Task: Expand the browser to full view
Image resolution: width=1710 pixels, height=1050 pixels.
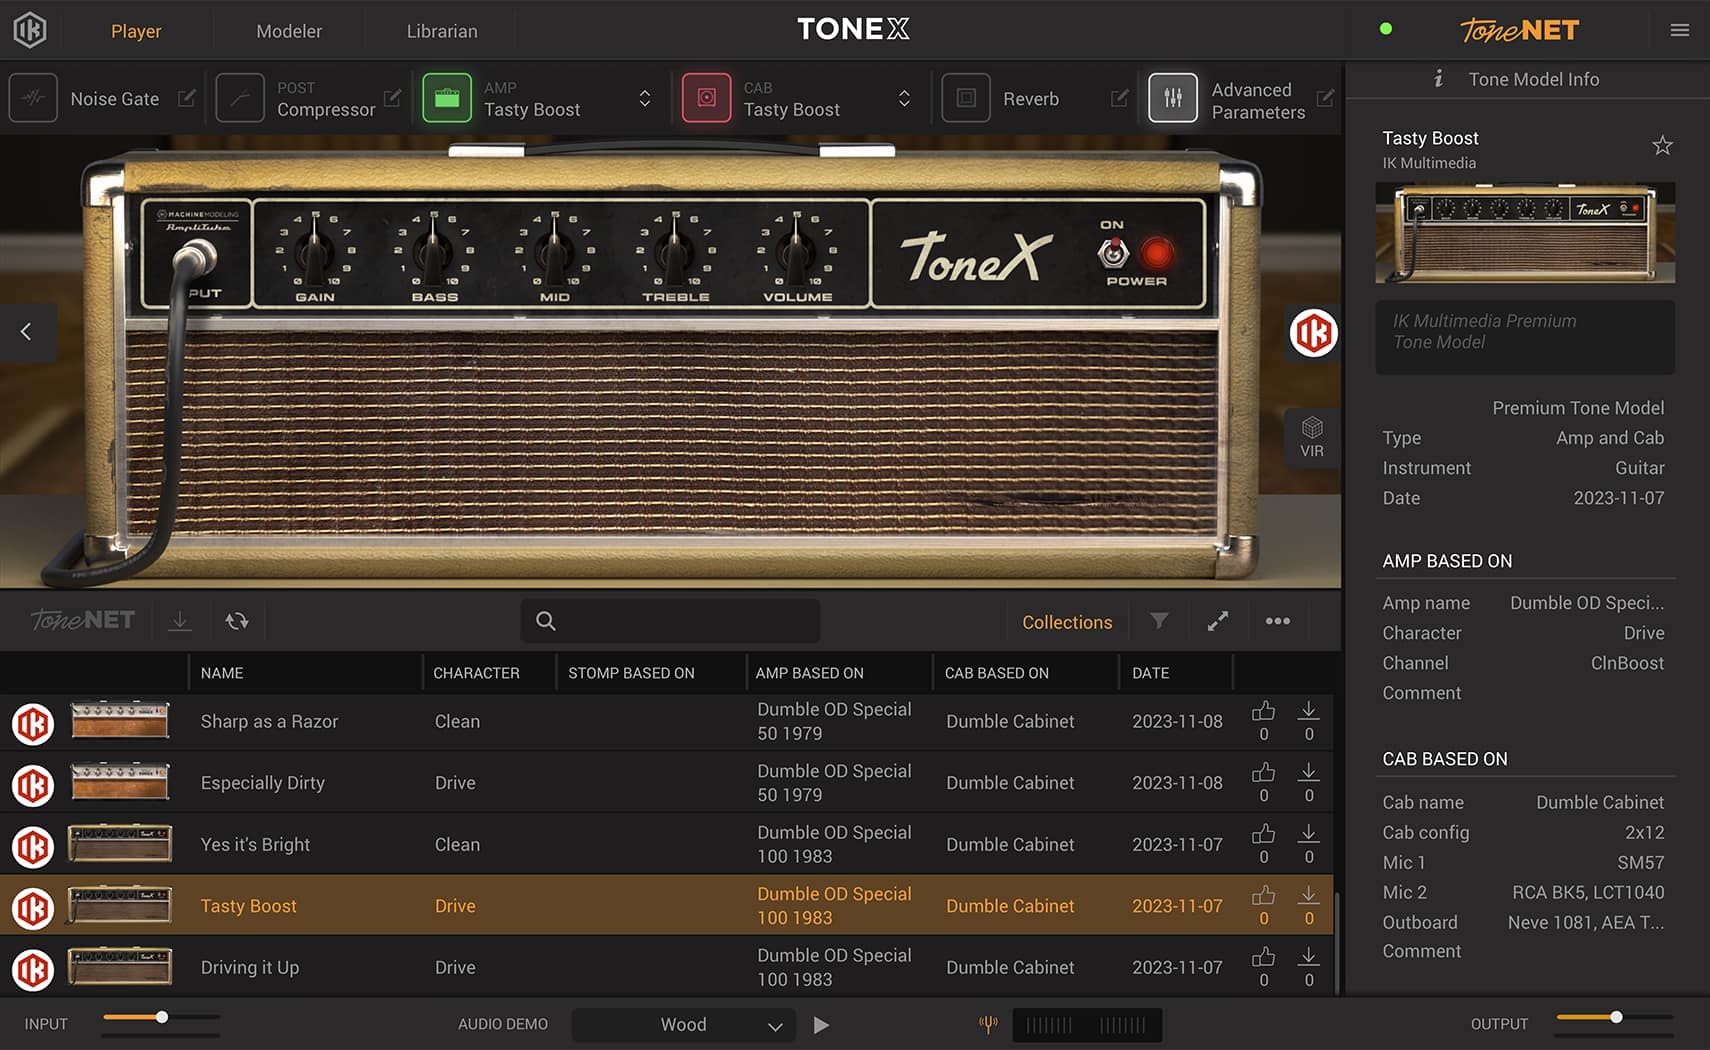Action: (x=1218, y=621)
